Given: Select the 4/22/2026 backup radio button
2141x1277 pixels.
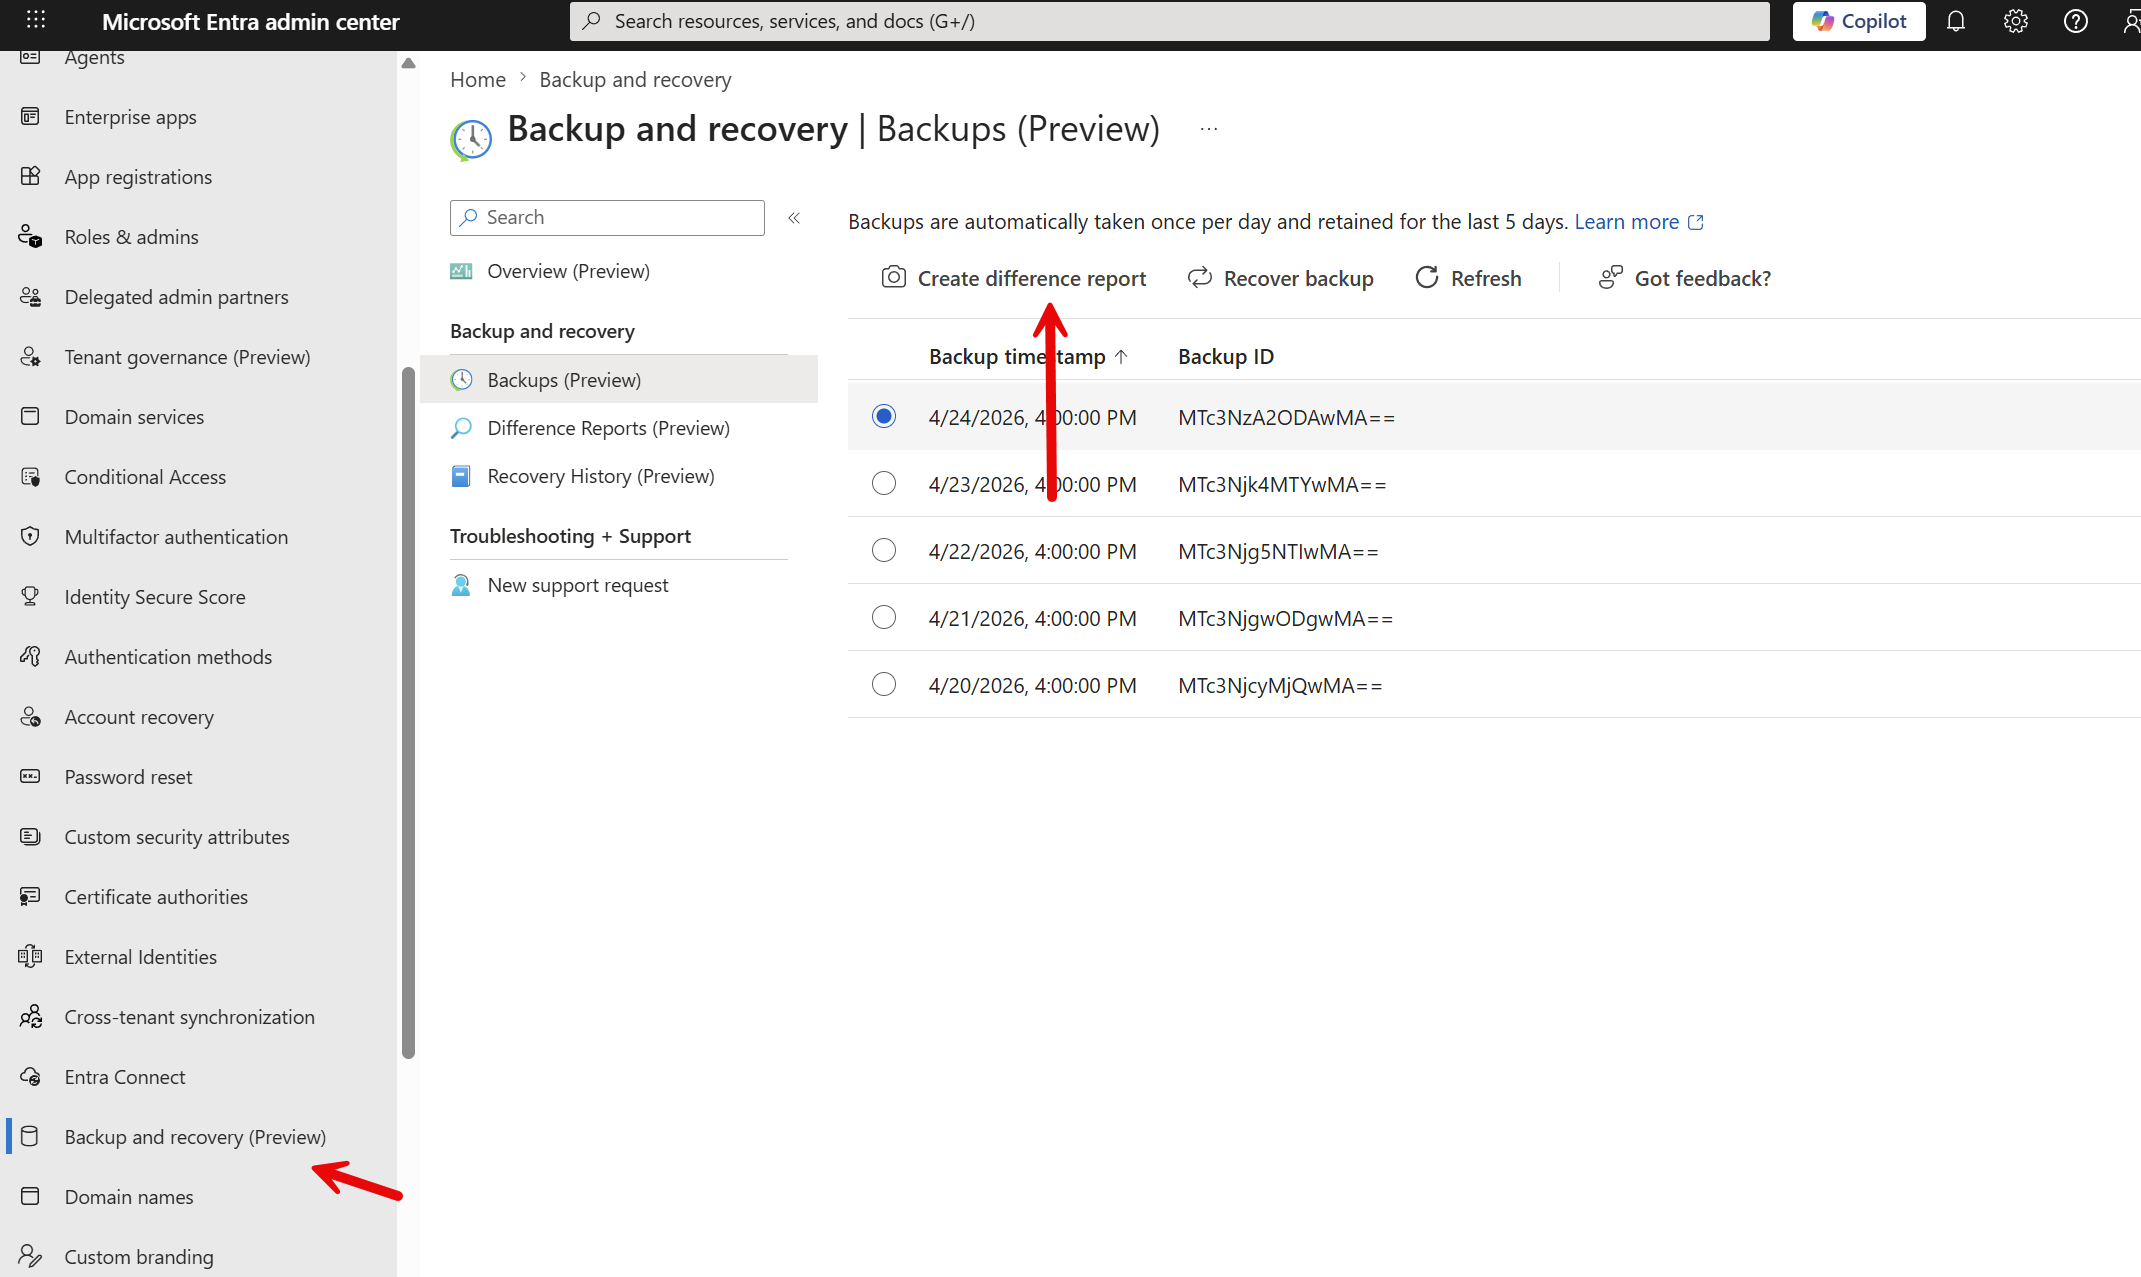Looking at the screenshot, I should 884,551.
